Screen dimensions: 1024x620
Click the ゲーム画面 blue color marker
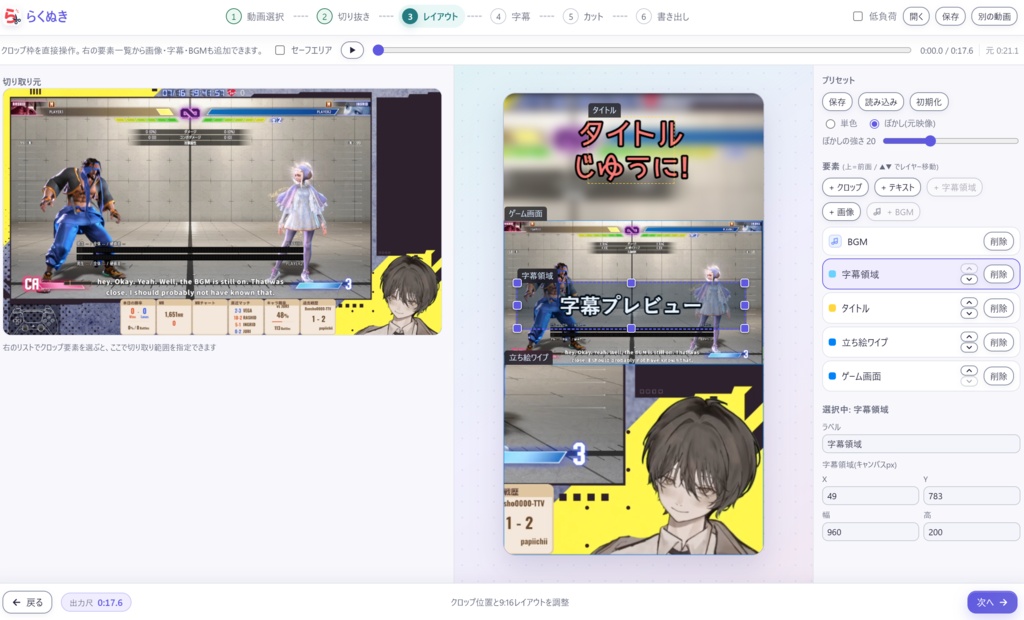pos(832,376)
